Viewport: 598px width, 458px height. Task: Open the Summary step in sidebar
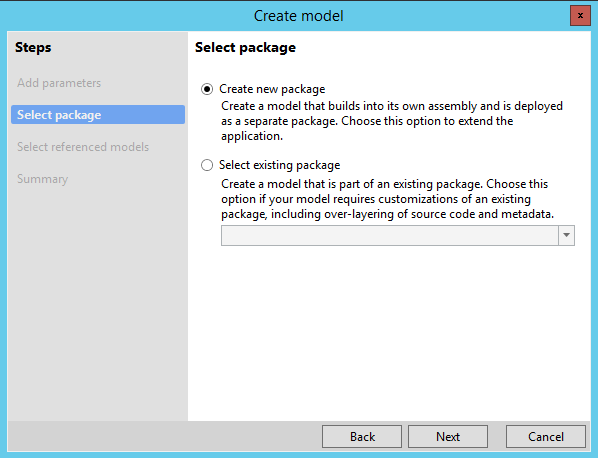(x=42, y=179)
